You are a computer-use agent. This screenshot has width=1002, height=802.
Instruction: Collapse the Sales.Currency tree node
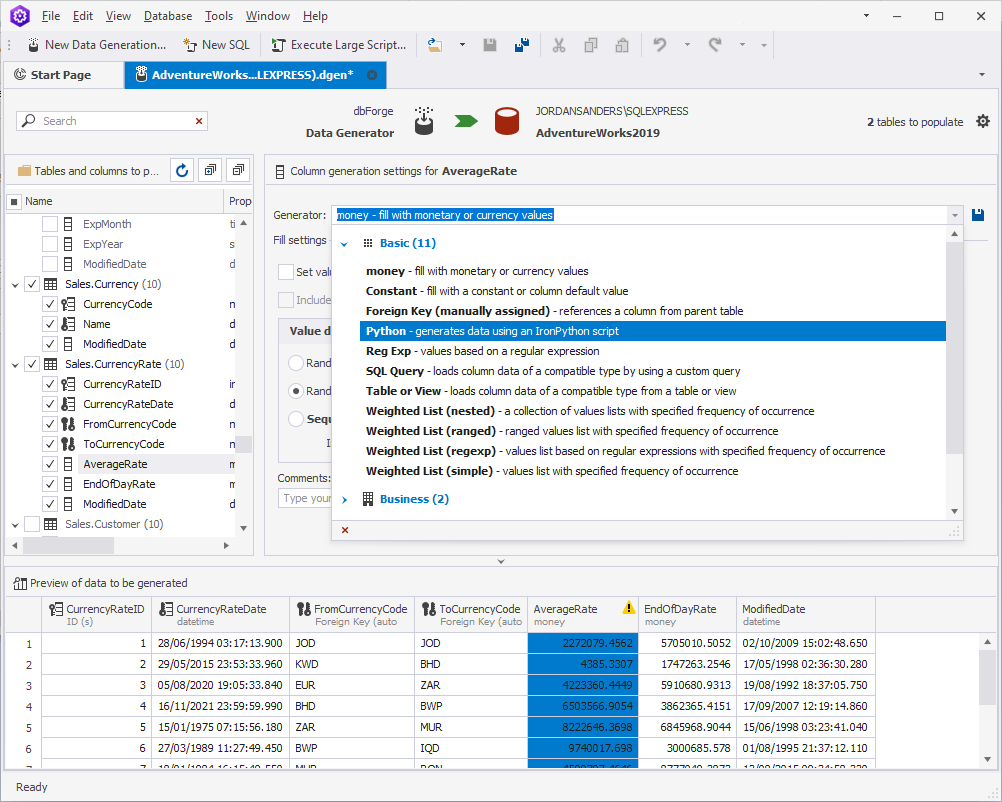click(x=15, y=284)
